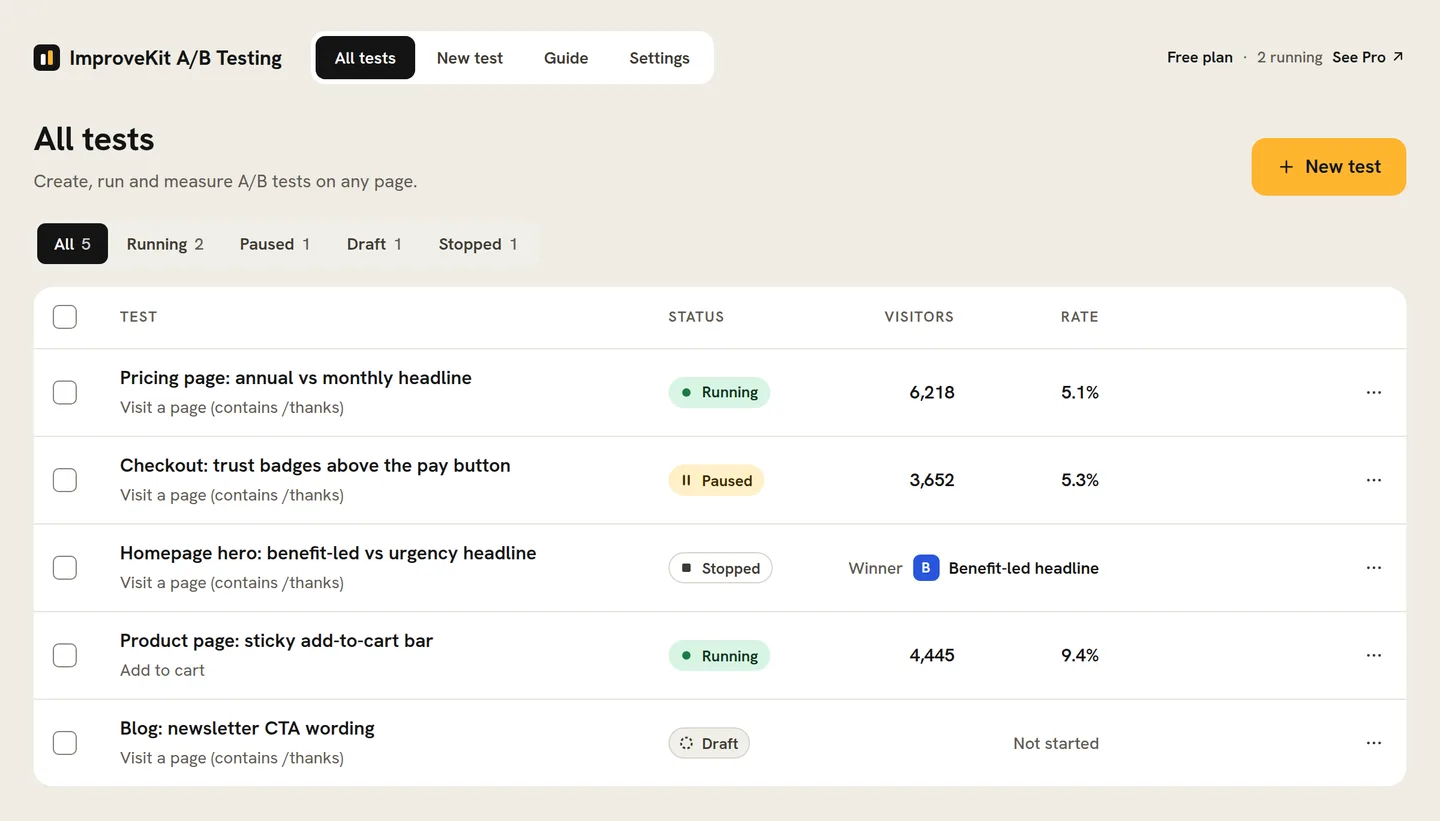Viewport: 1440px width, 821px height.
Task: Click the Benefit-led headline winner label
Action: [x=1023, y=568]
